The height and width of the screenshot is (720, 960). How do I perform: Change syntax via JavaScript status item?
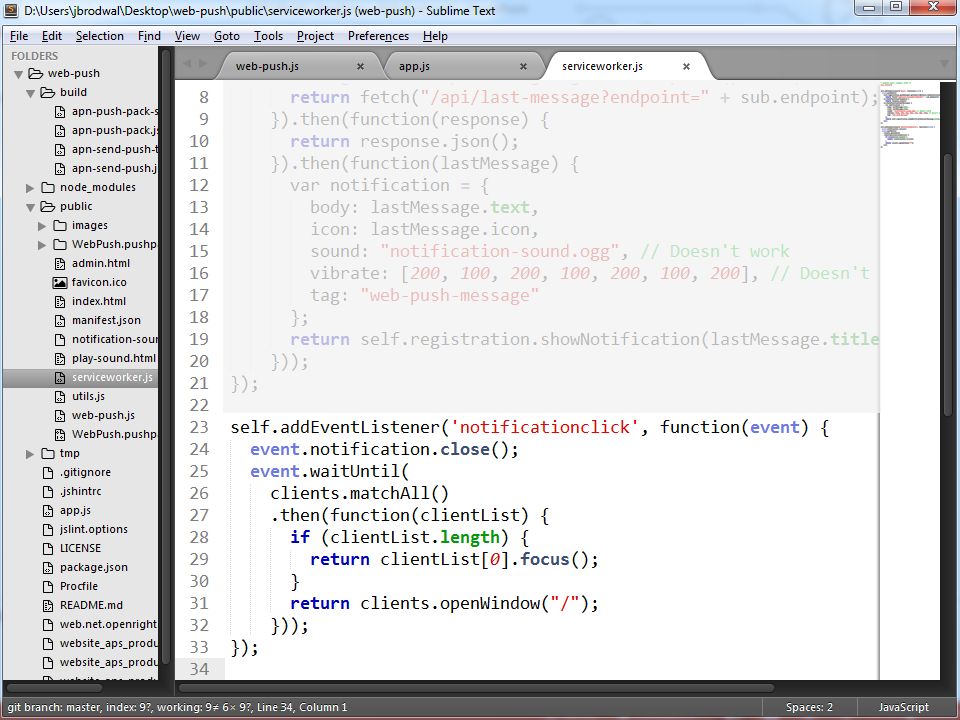[x=904, y=708]
